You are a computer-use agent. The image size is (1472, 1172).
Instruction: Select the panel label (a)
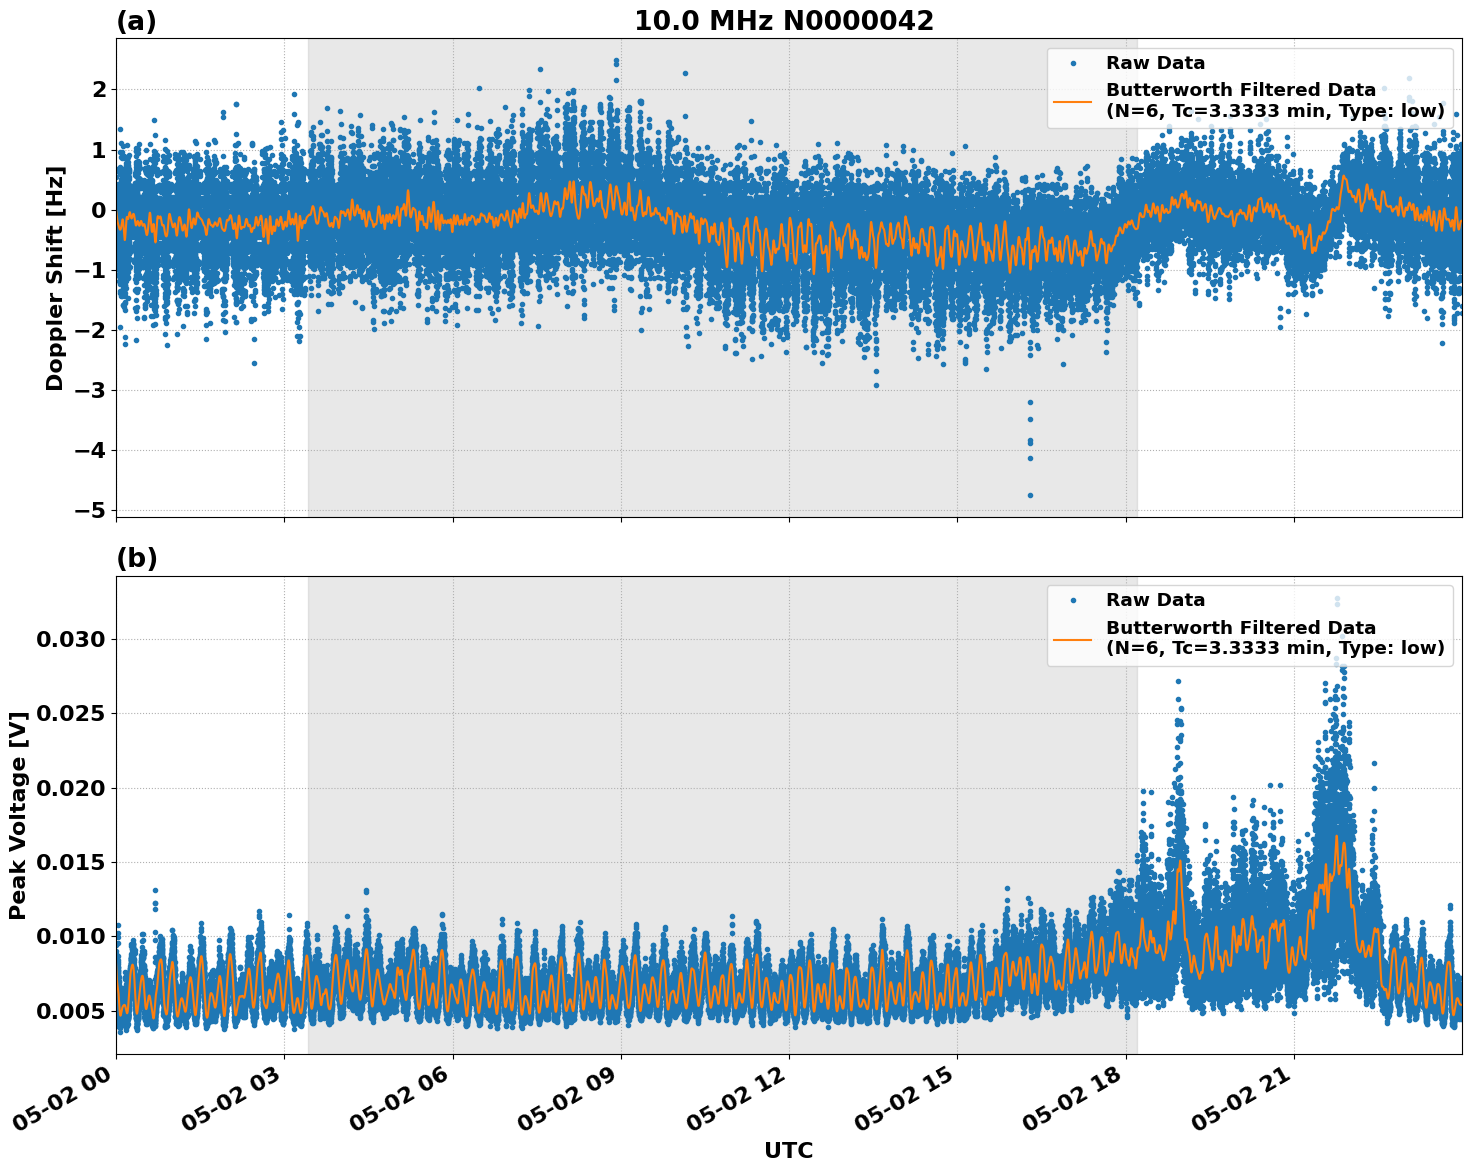click(x=137, y=19)
